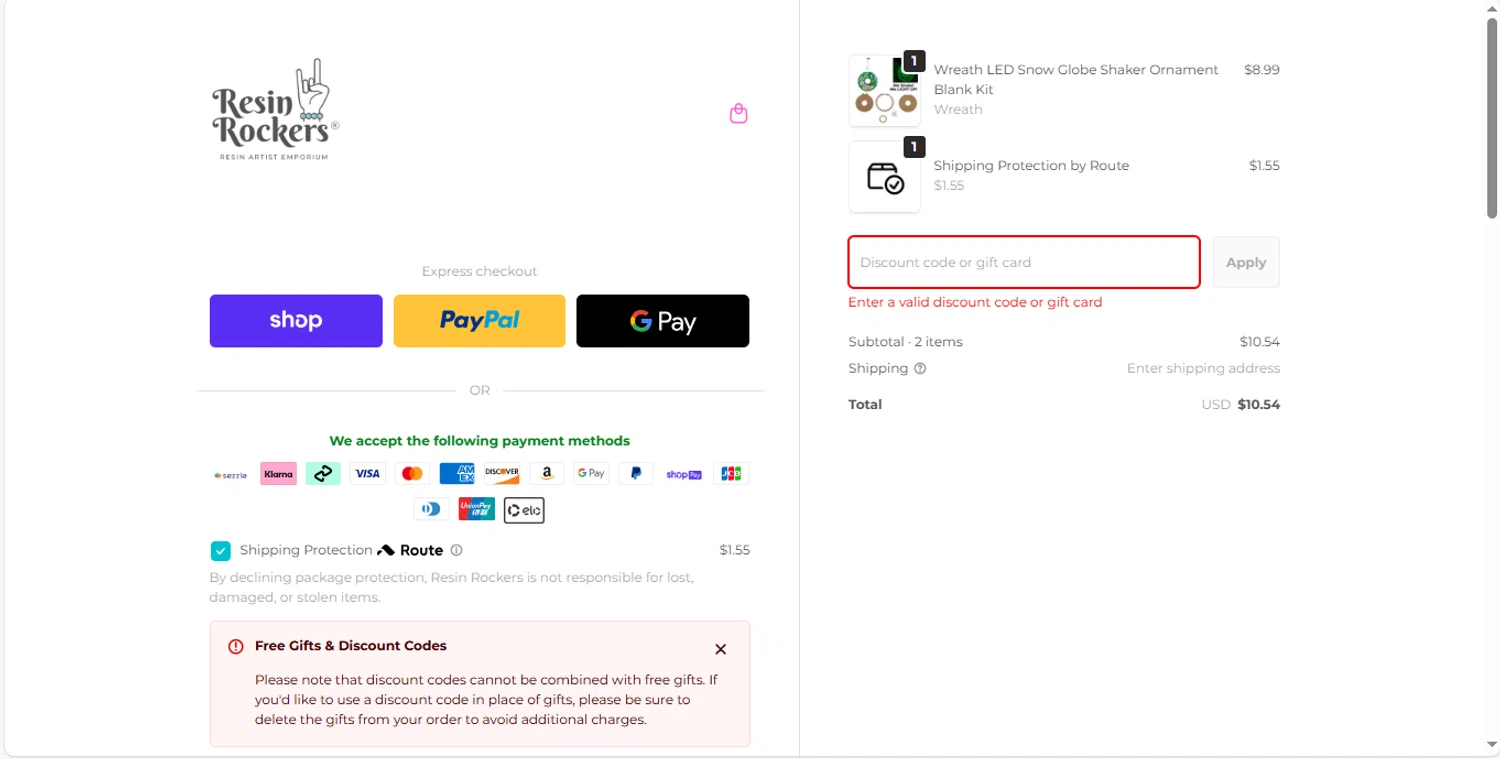Click the small G Pay payment method icon
Viewport: 1500px width, 759px height.
tap(591, 474)
